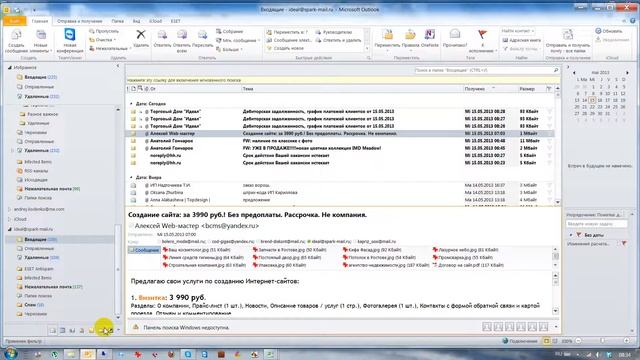This screenshot has width=640, height=360.
Task: Click the message body vertical scrollbar
Action: click(556, 293)
